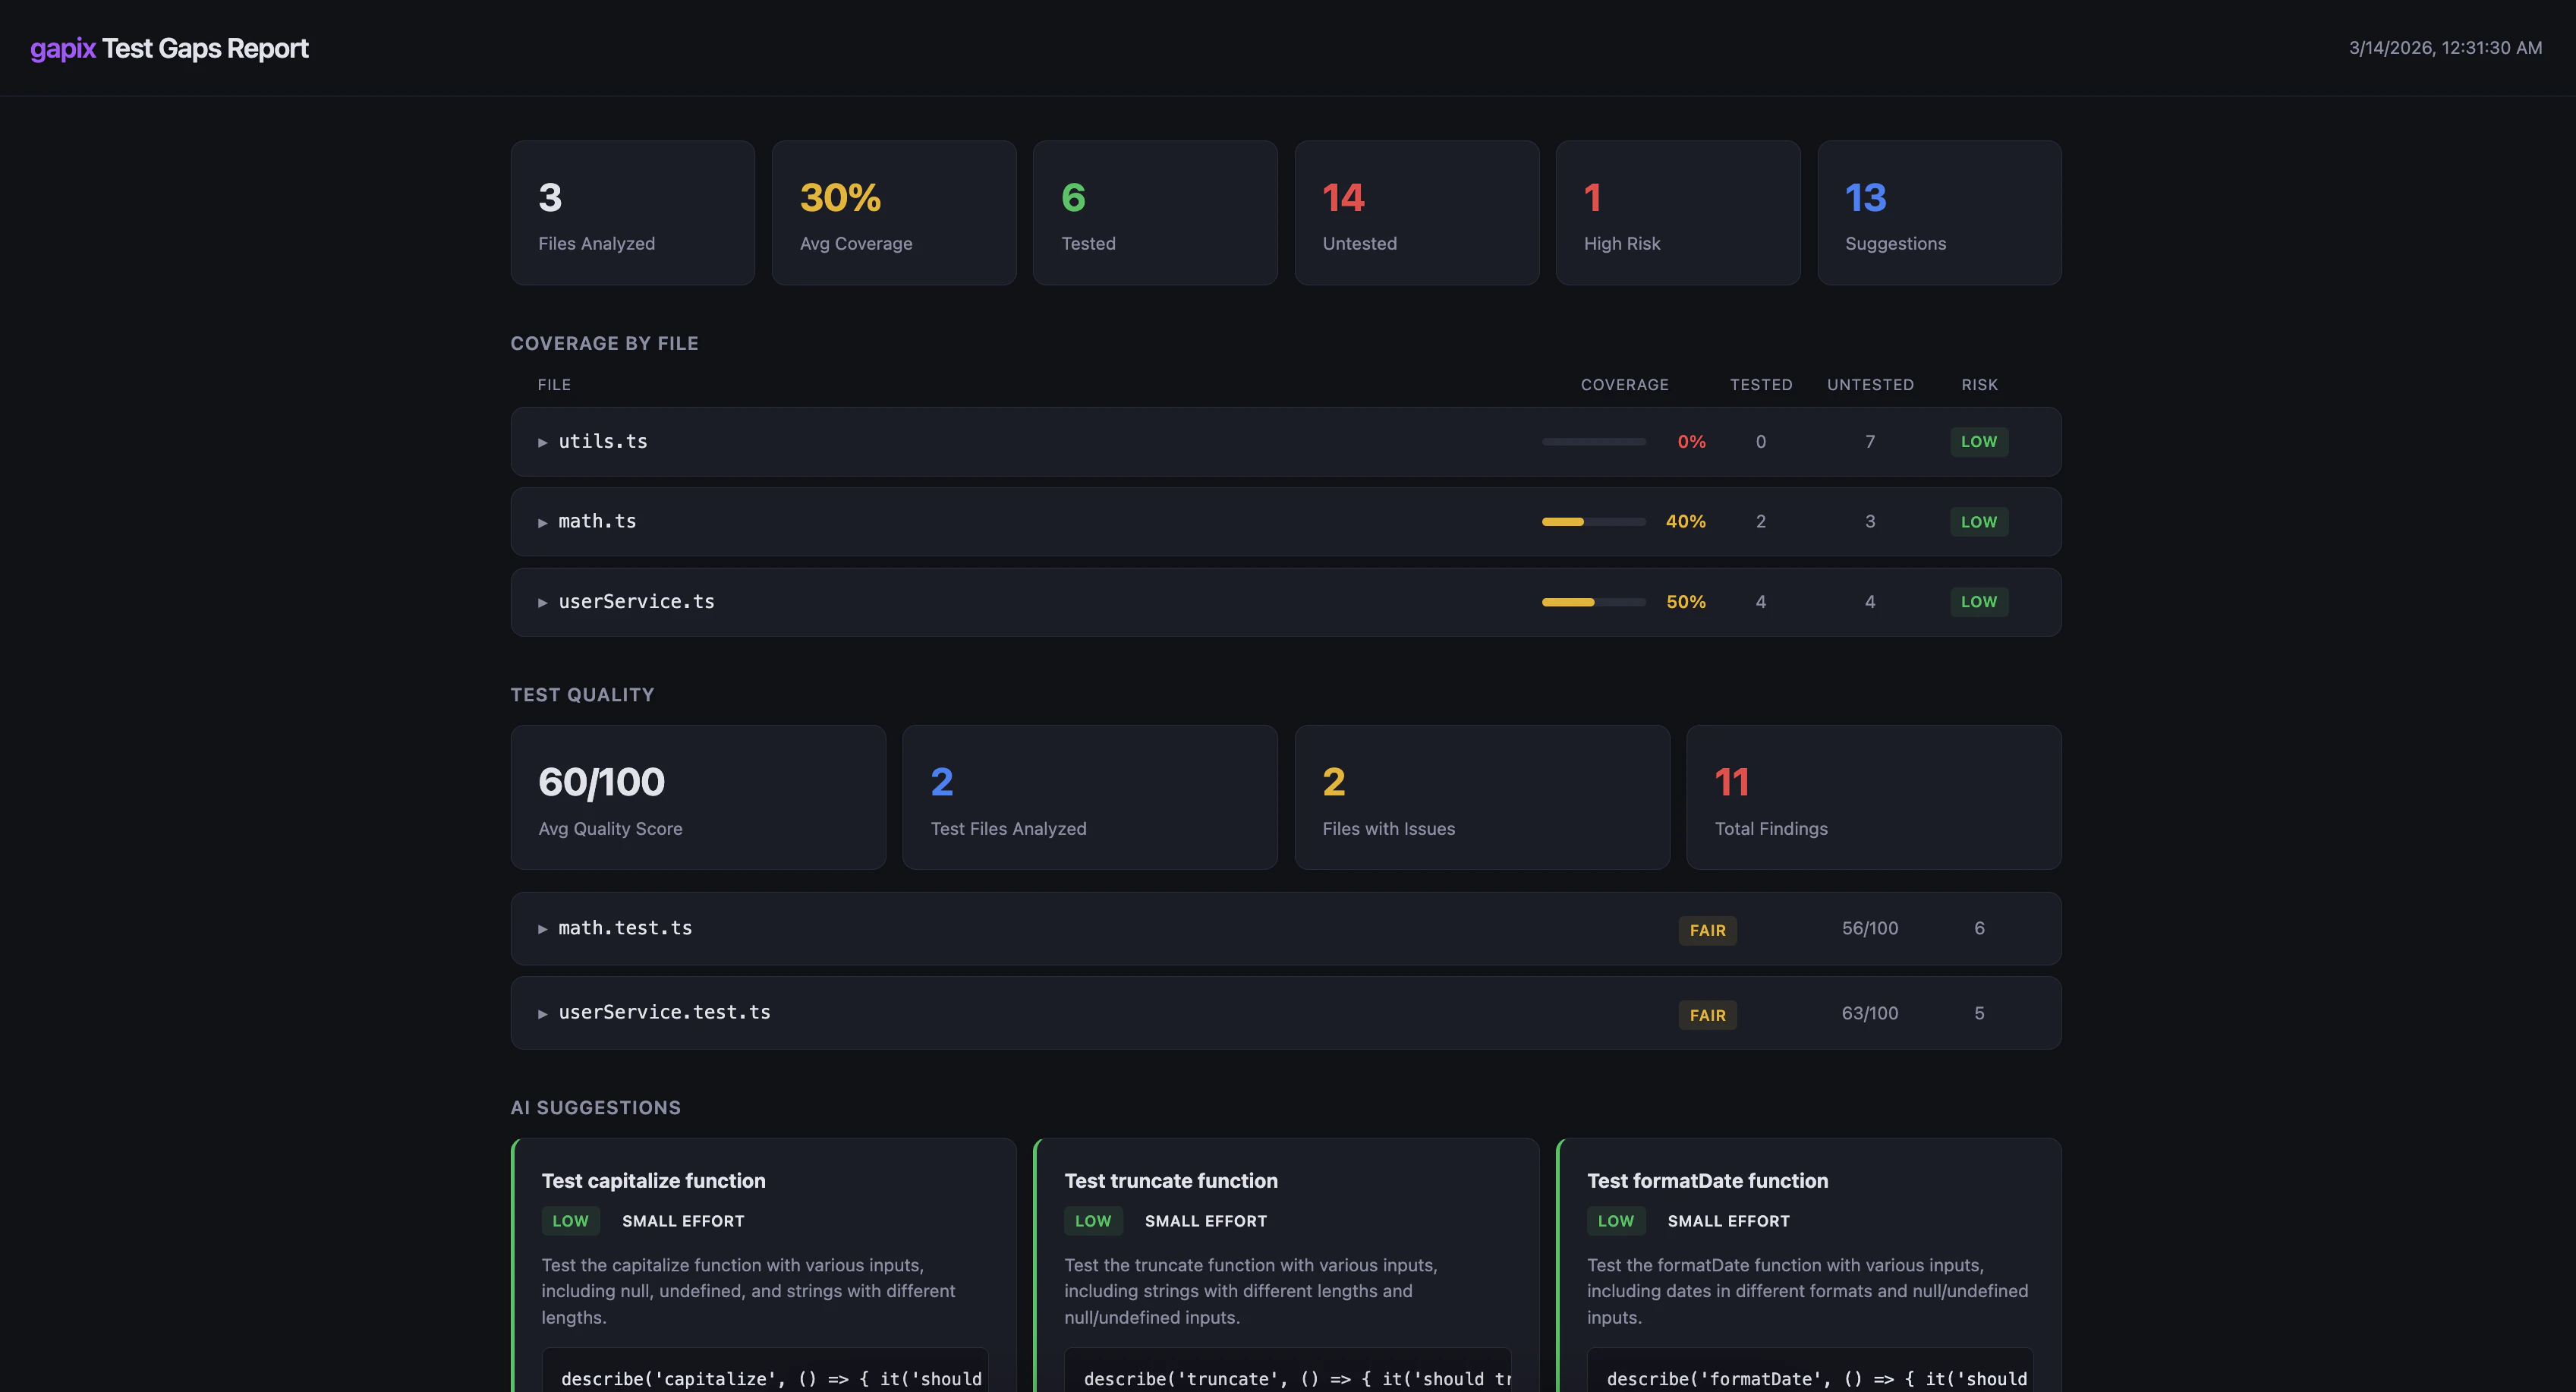The image size is (2576, 1392).
Task: Click the Total Findings quality card
Action: [x=1873, y=797]
